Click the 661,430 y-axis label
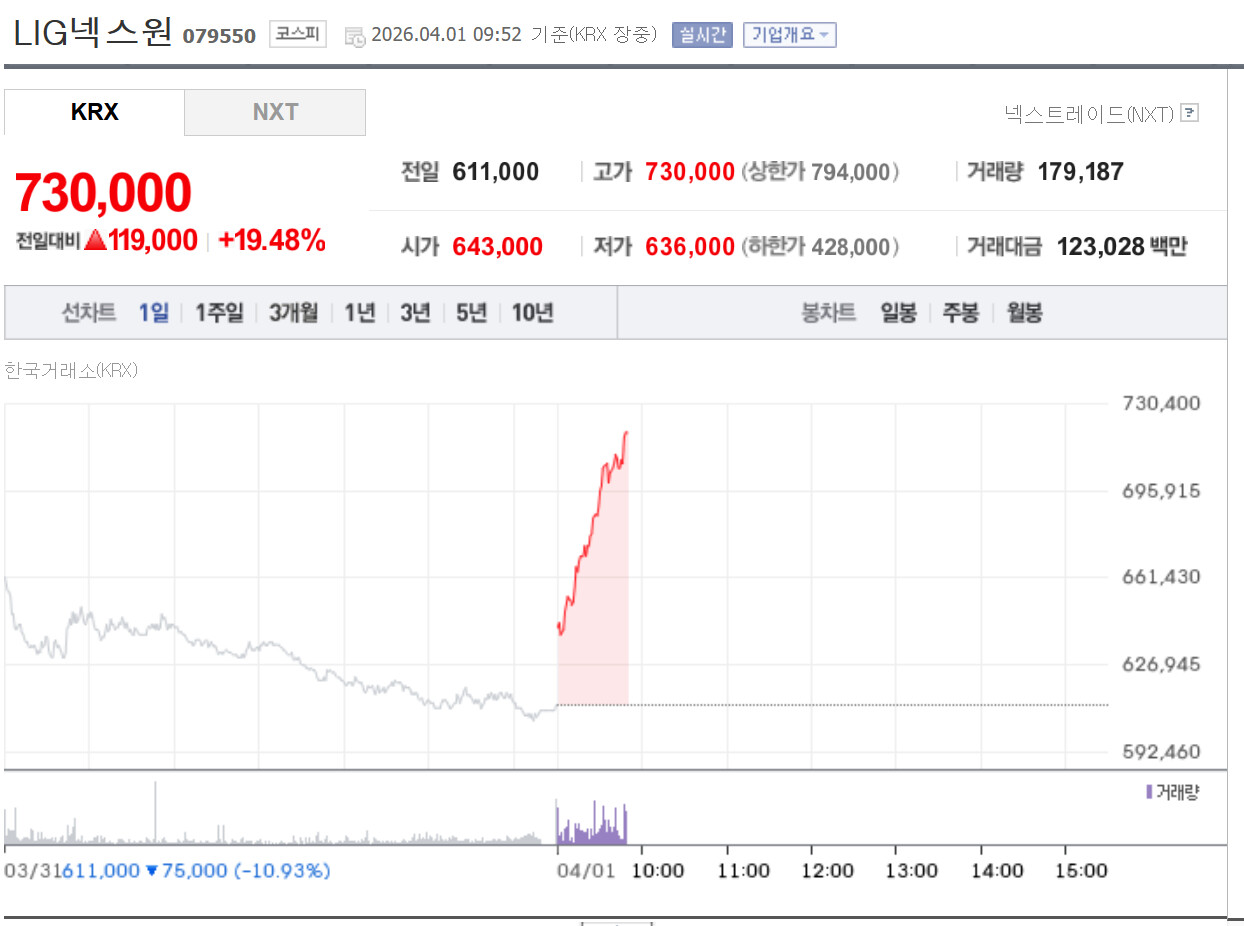The width and height of the screenshot is (1244, 926). tap(1159, 577)
